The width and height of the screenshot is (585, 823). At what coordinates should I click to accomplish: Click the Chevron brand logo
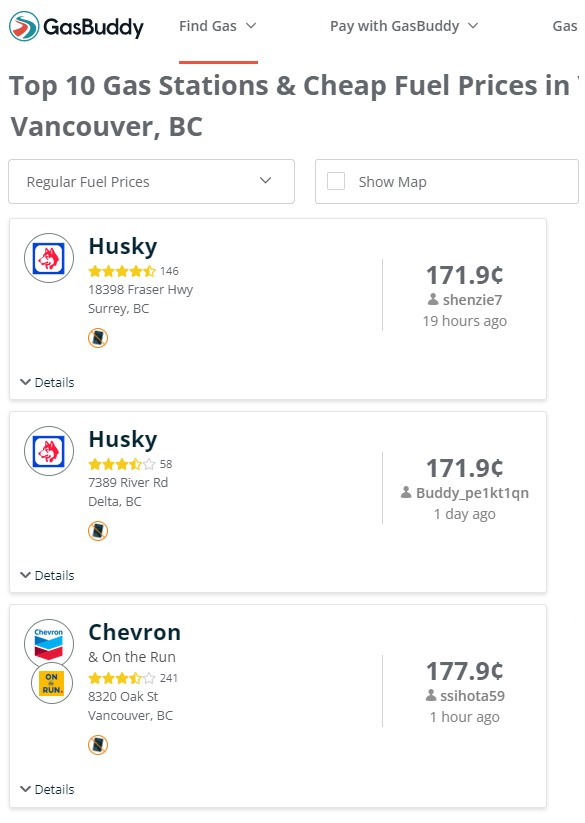(x=49, y=643)
